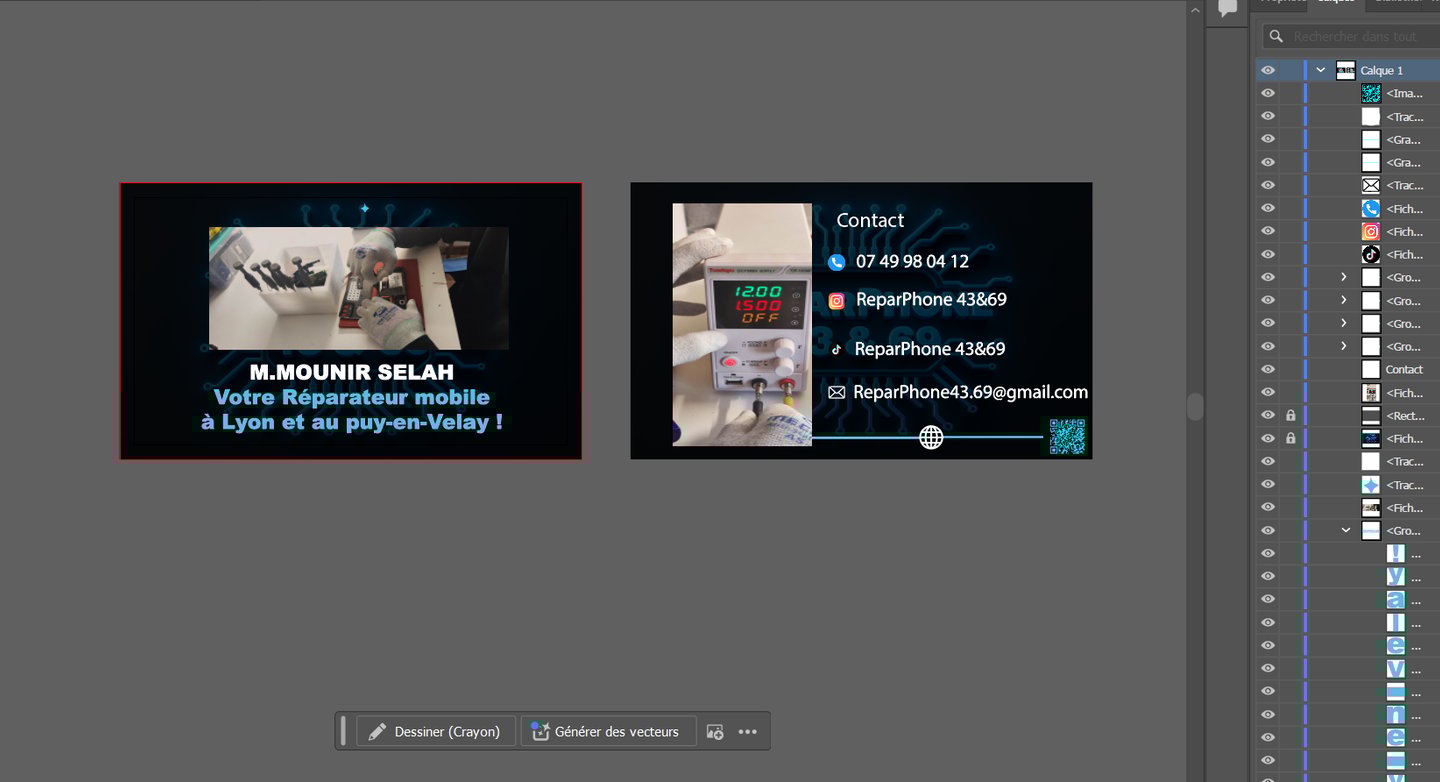This screenshot has width=1440, height=782.
Task: Collapse the expanded group above the "!" letter row
Action: click(x=1346, y=530)
